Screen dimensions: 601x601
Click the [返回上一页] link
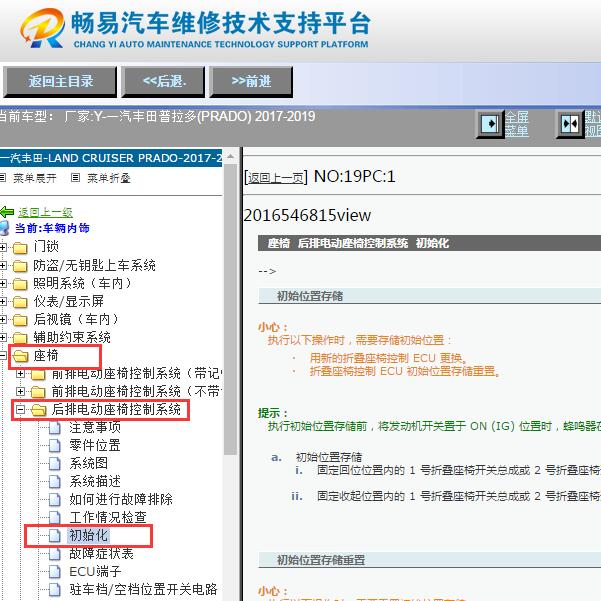[x=276, y=177]
